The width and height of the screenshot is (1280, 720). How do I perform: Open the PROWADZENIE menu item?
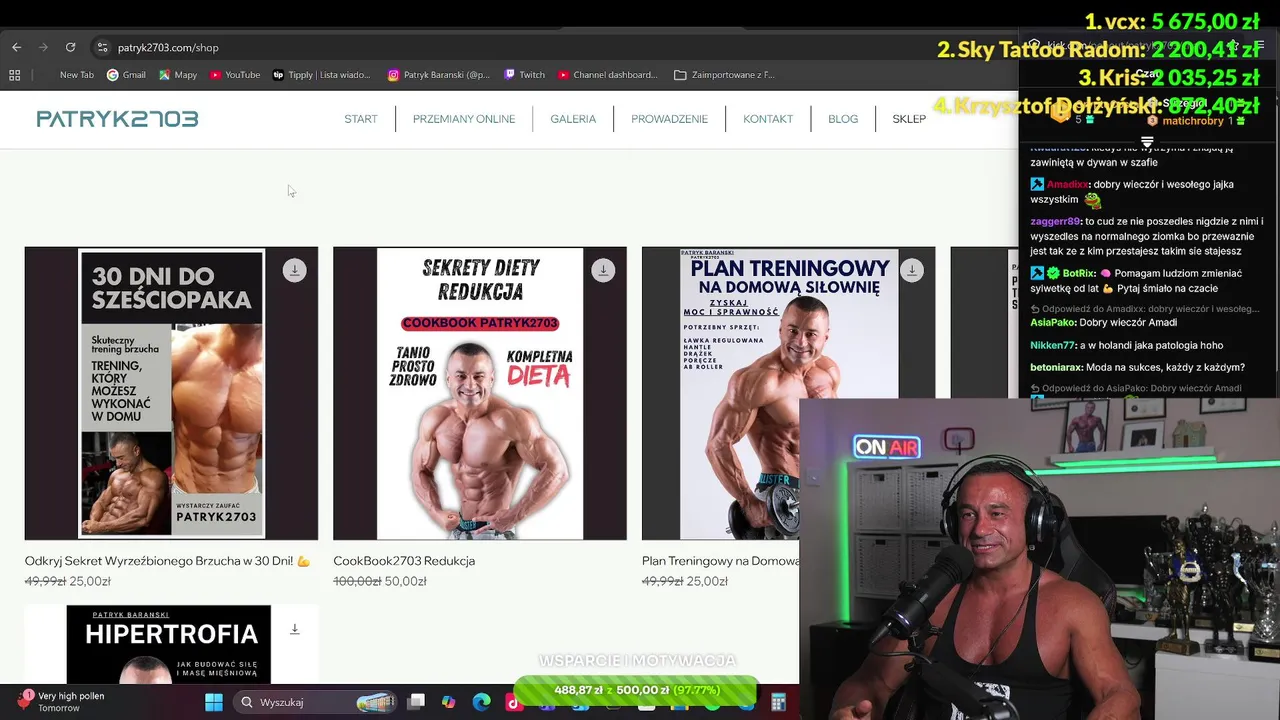pos(669,119)
